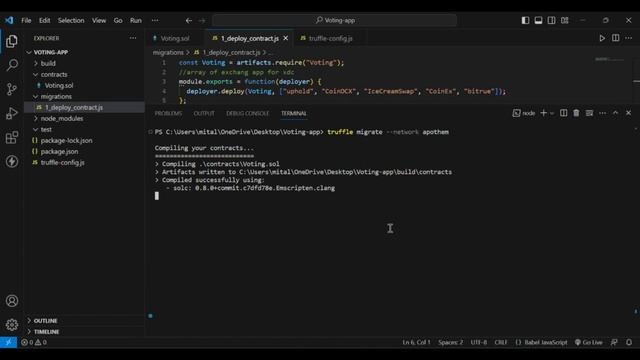Open terminal panel views and more actions ellipsis
Viewport: 640px width, 360px height.
tap(602, 113)
